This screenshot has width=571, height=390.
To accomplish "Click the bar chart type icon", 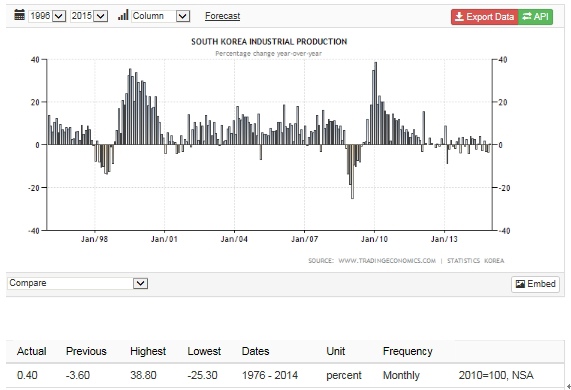I will point(123,15).
